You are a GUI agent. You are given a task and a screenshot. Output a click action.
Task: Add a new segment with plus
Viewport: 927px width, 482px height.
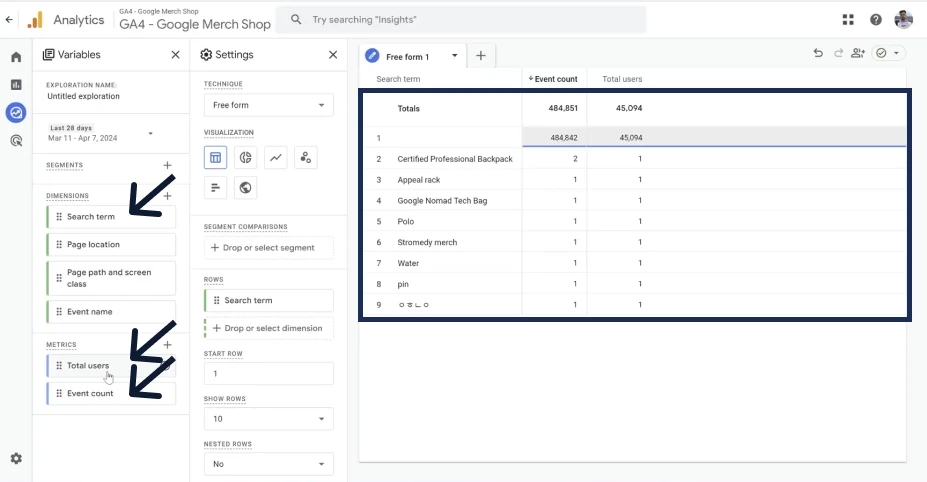(x=167, y=165)
